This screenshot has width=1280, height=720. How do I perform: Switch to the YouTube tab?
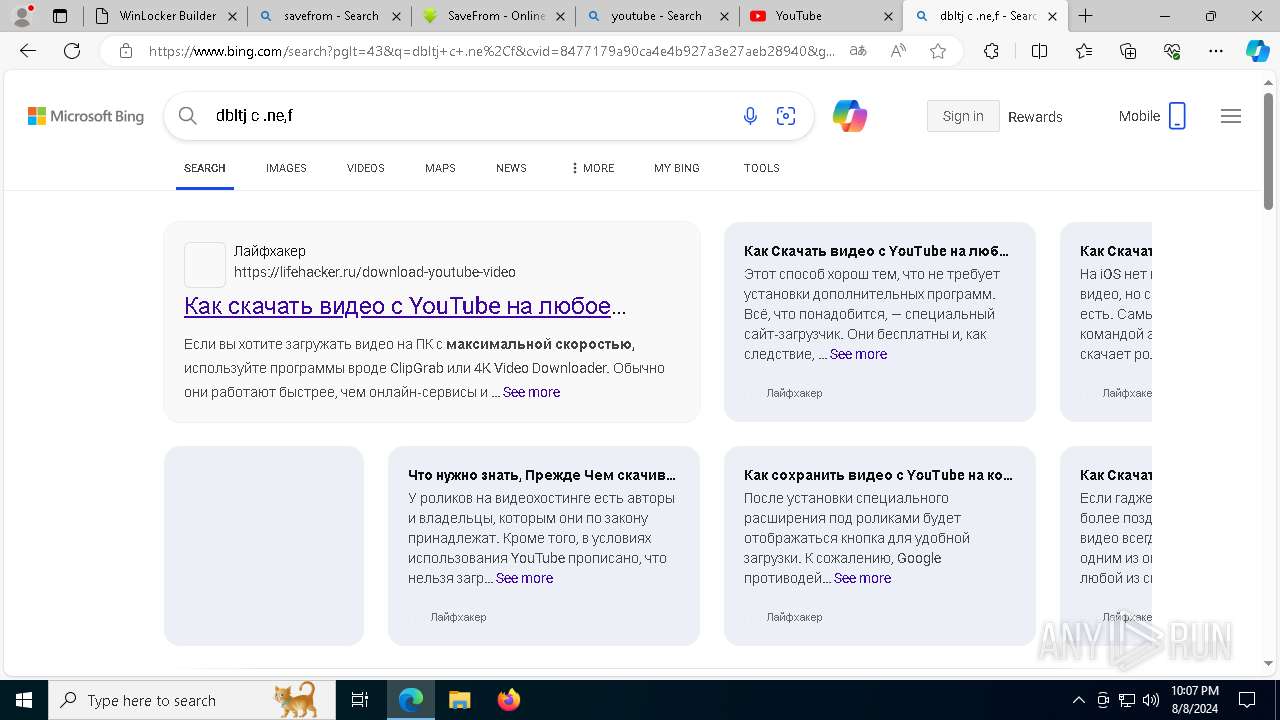(821, 16)
